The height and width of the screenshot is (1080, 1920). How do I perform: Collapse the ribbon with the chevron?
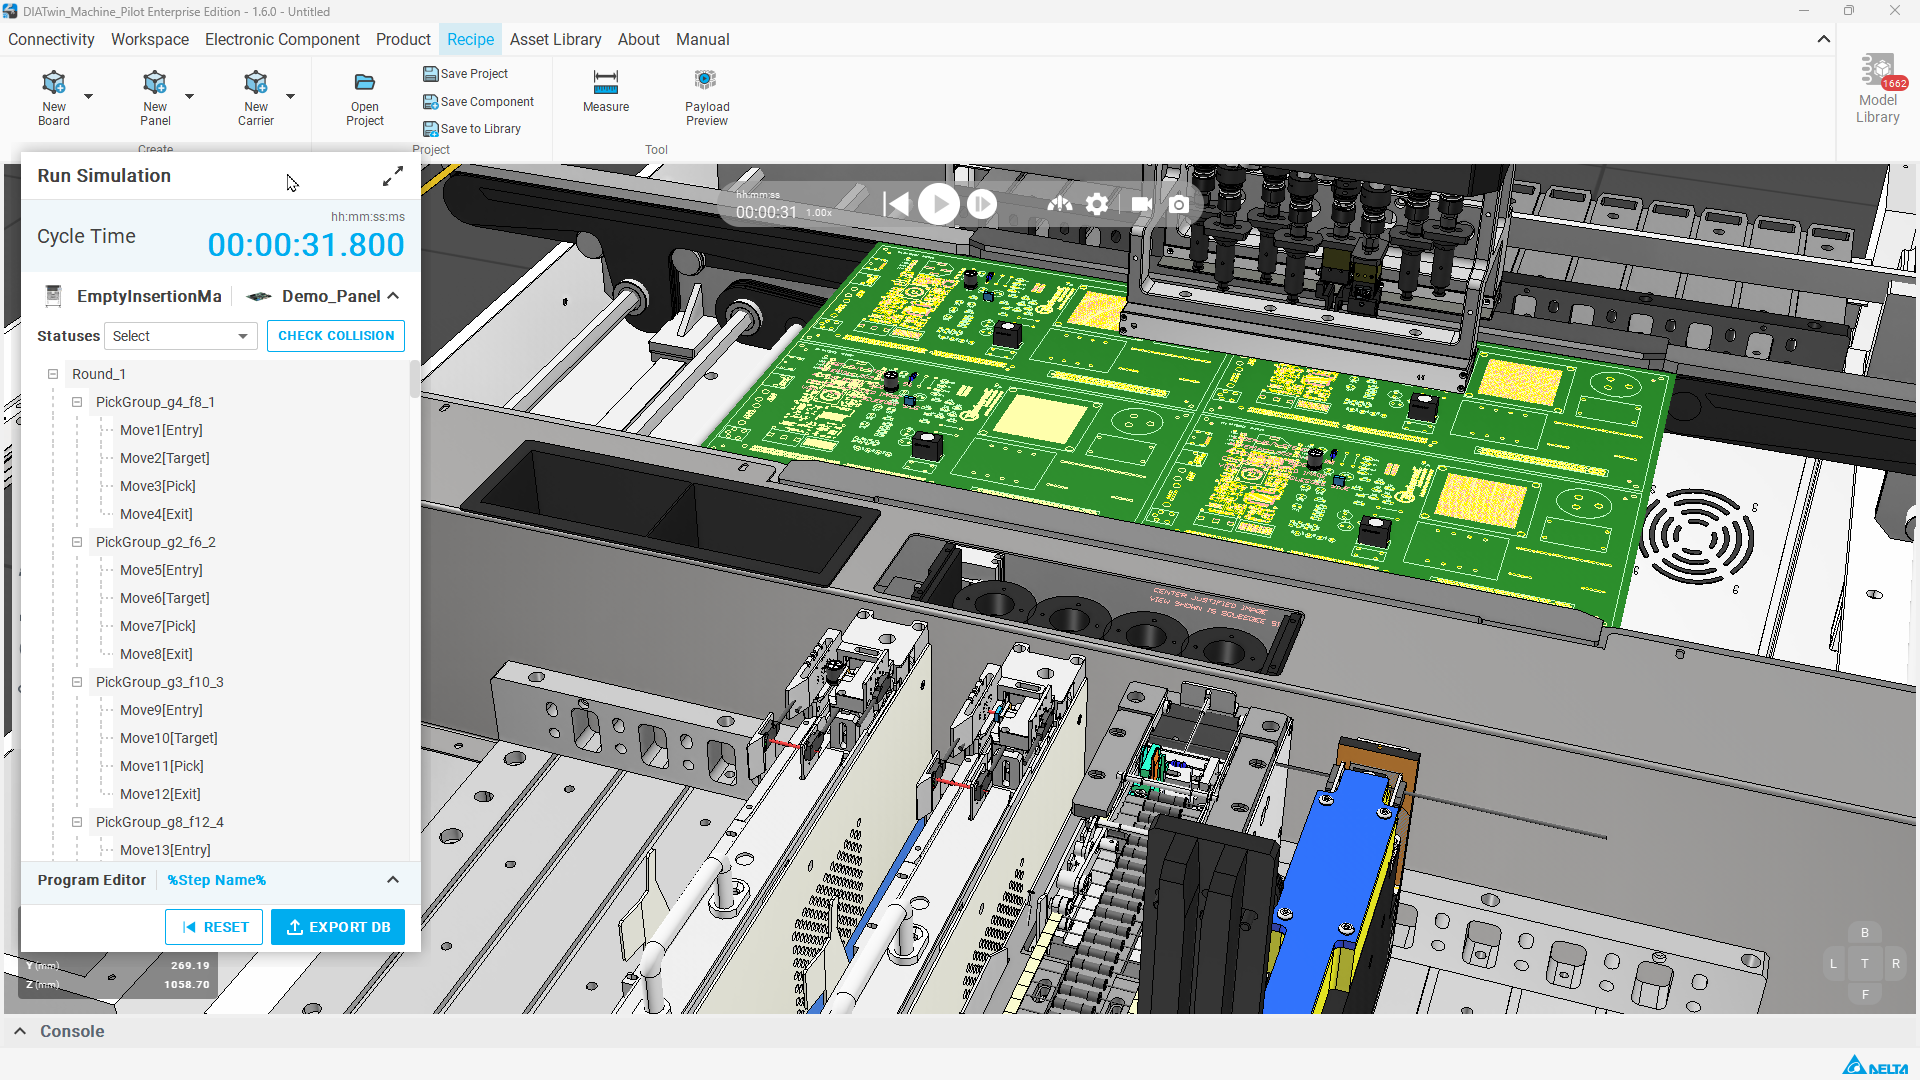(1824, 40)
